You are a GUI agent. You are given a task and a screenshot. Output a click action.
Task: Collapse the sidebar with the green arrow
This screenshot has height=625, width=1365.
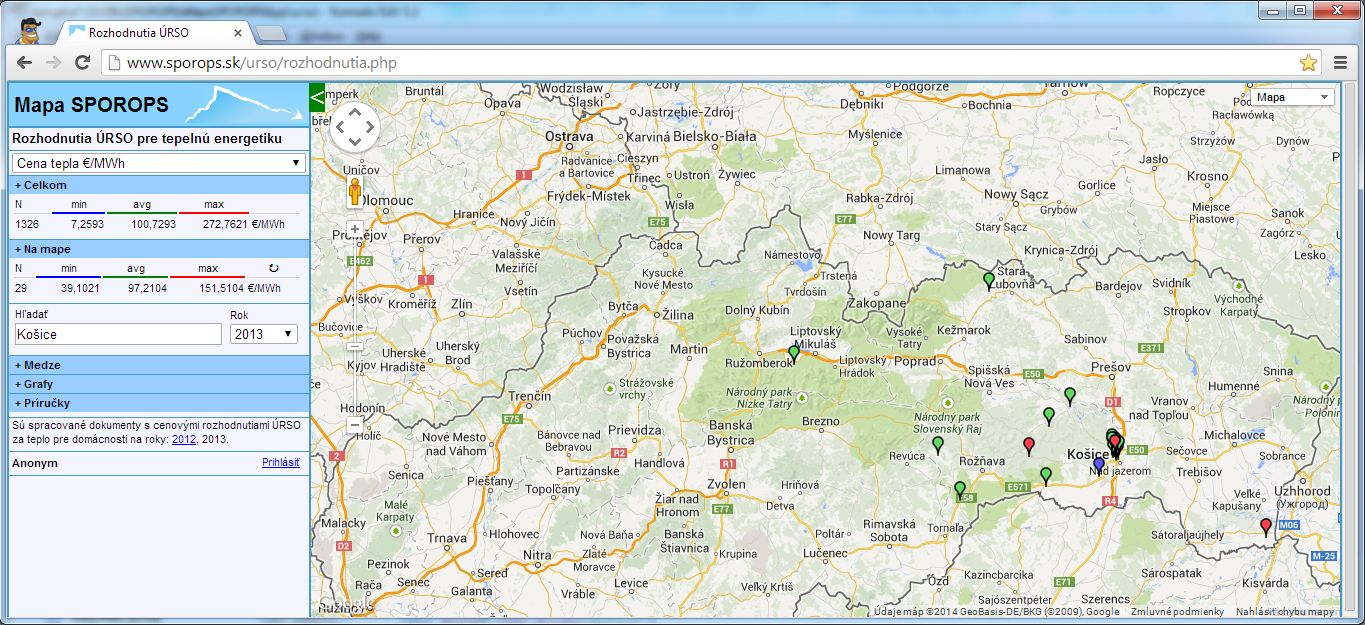tap(318, 96)
